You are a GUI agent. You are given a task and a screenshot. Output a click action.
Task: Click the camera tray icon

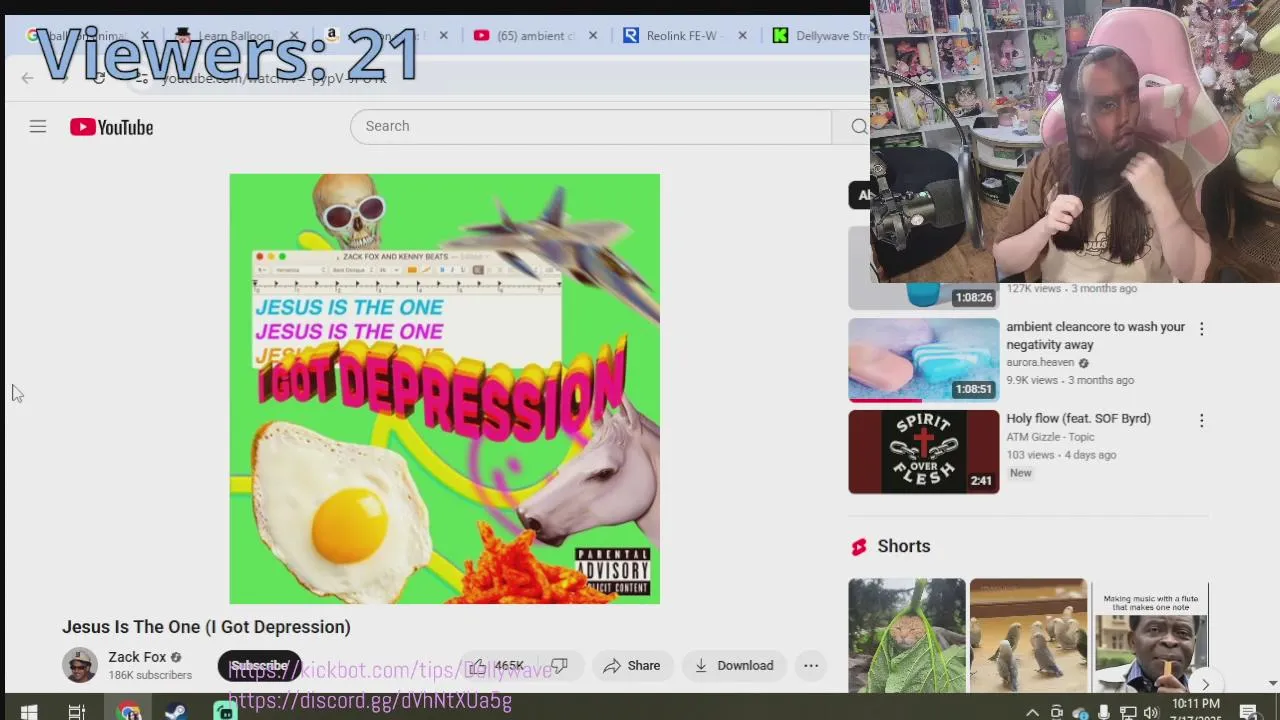point(1056,712)
